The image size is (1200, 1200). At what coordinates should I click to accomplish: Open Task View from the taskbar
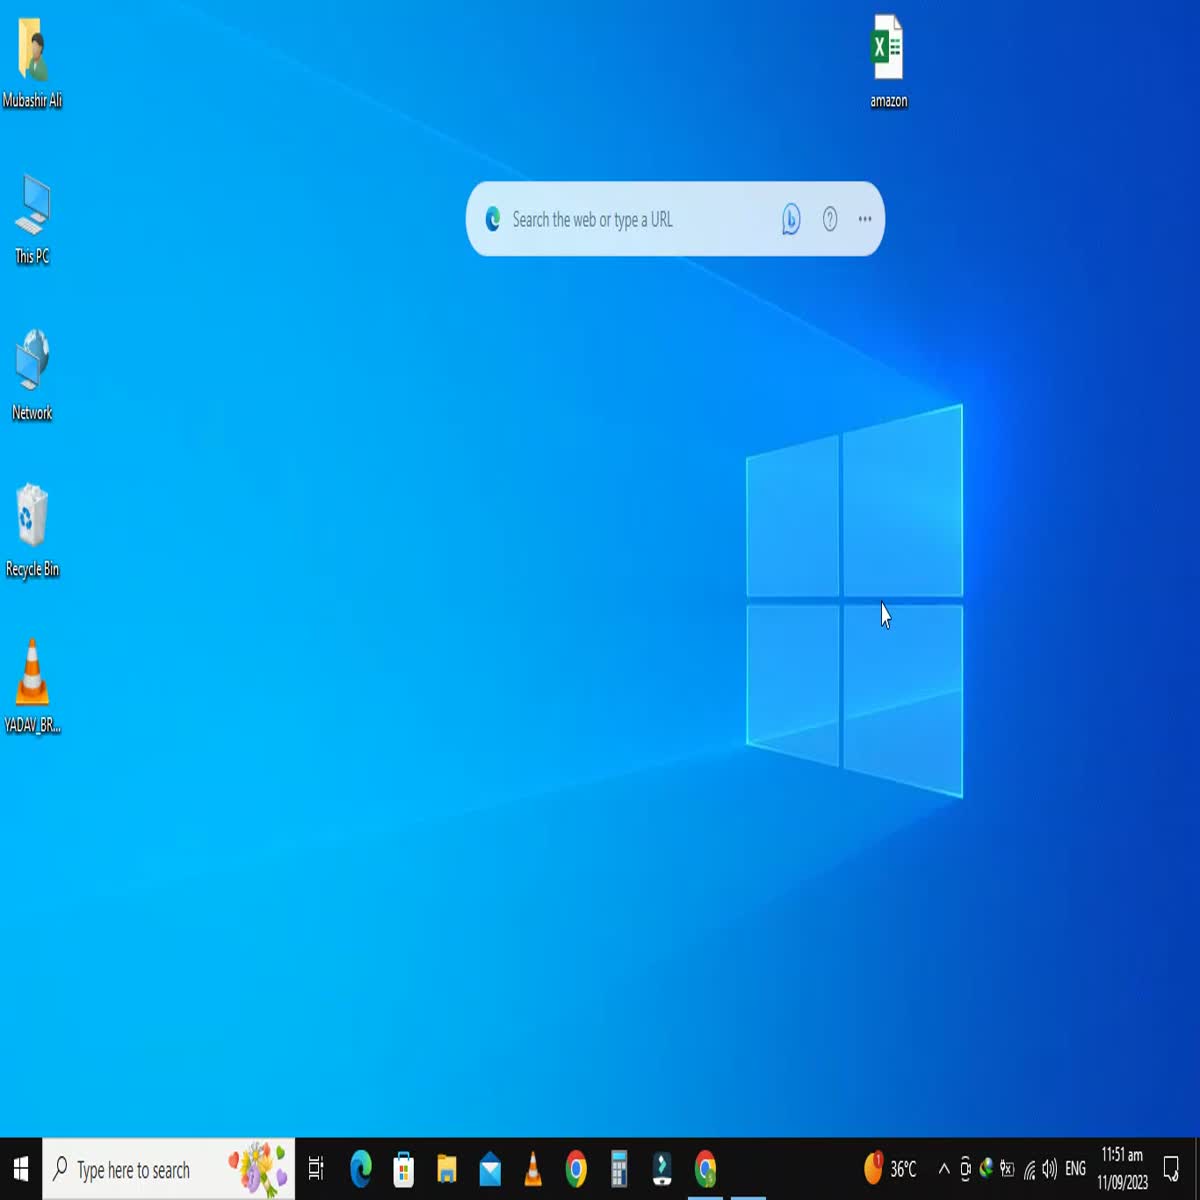316,1169
